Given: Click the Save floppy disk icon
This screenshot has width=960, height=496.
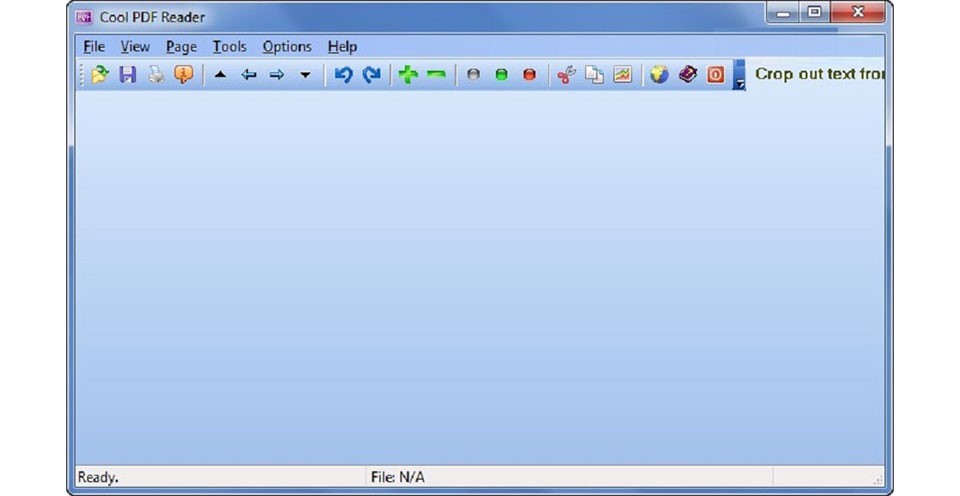Looking at the screenshot, I should [127, 75].
